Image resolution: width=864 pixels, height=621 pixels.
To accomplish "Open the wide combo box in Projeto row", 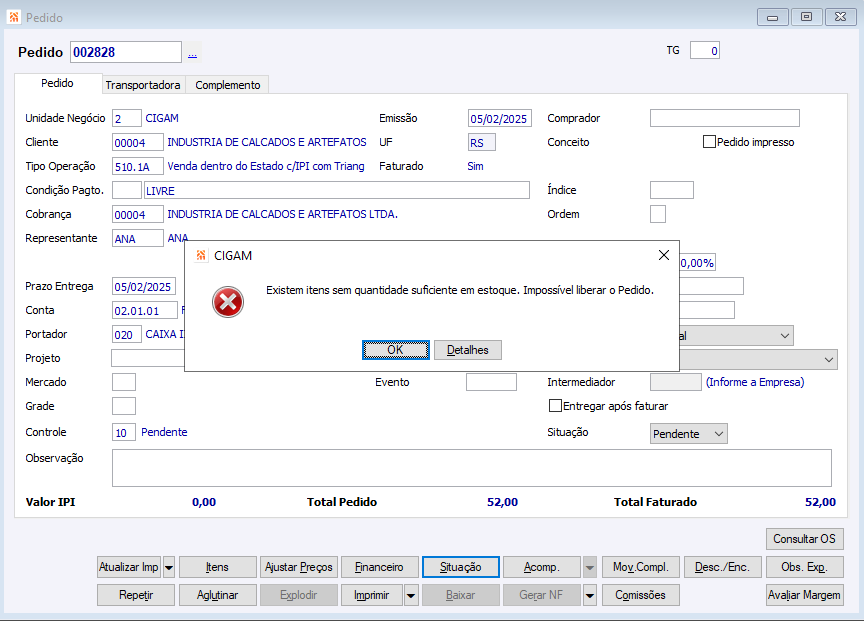I will [758, 359].
